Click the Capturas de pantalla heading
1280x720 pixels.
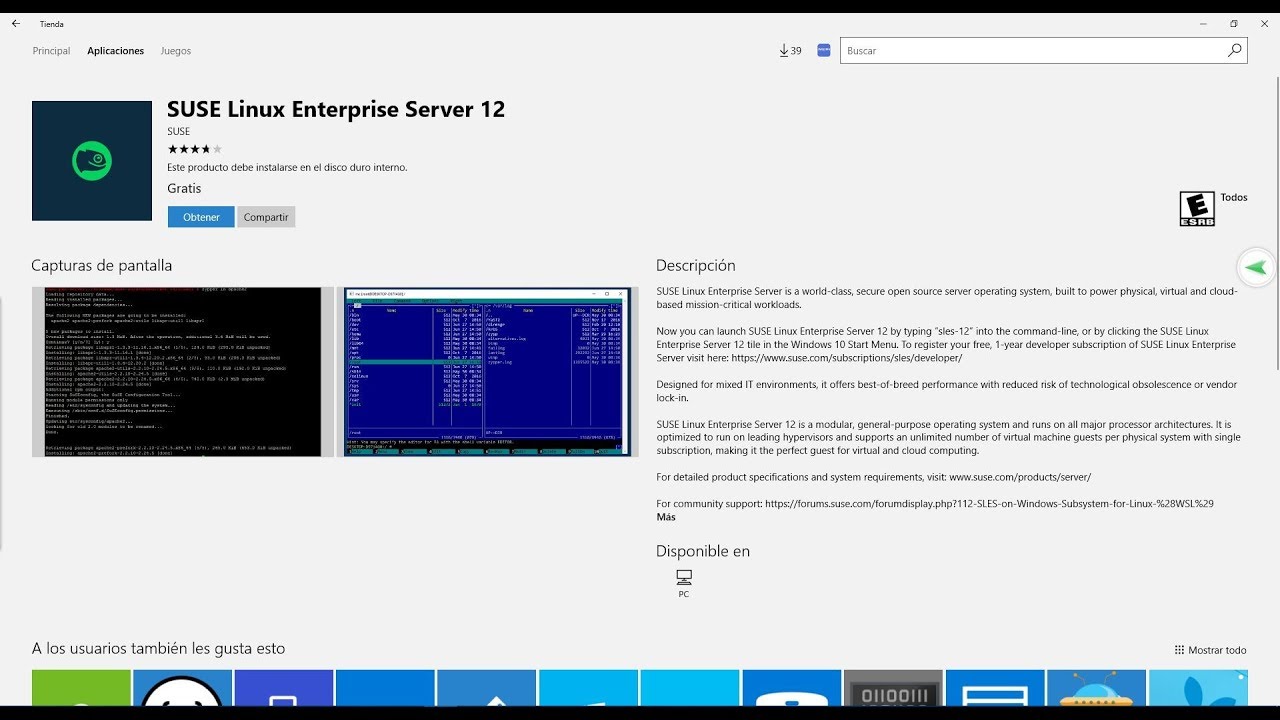point(102,265)
